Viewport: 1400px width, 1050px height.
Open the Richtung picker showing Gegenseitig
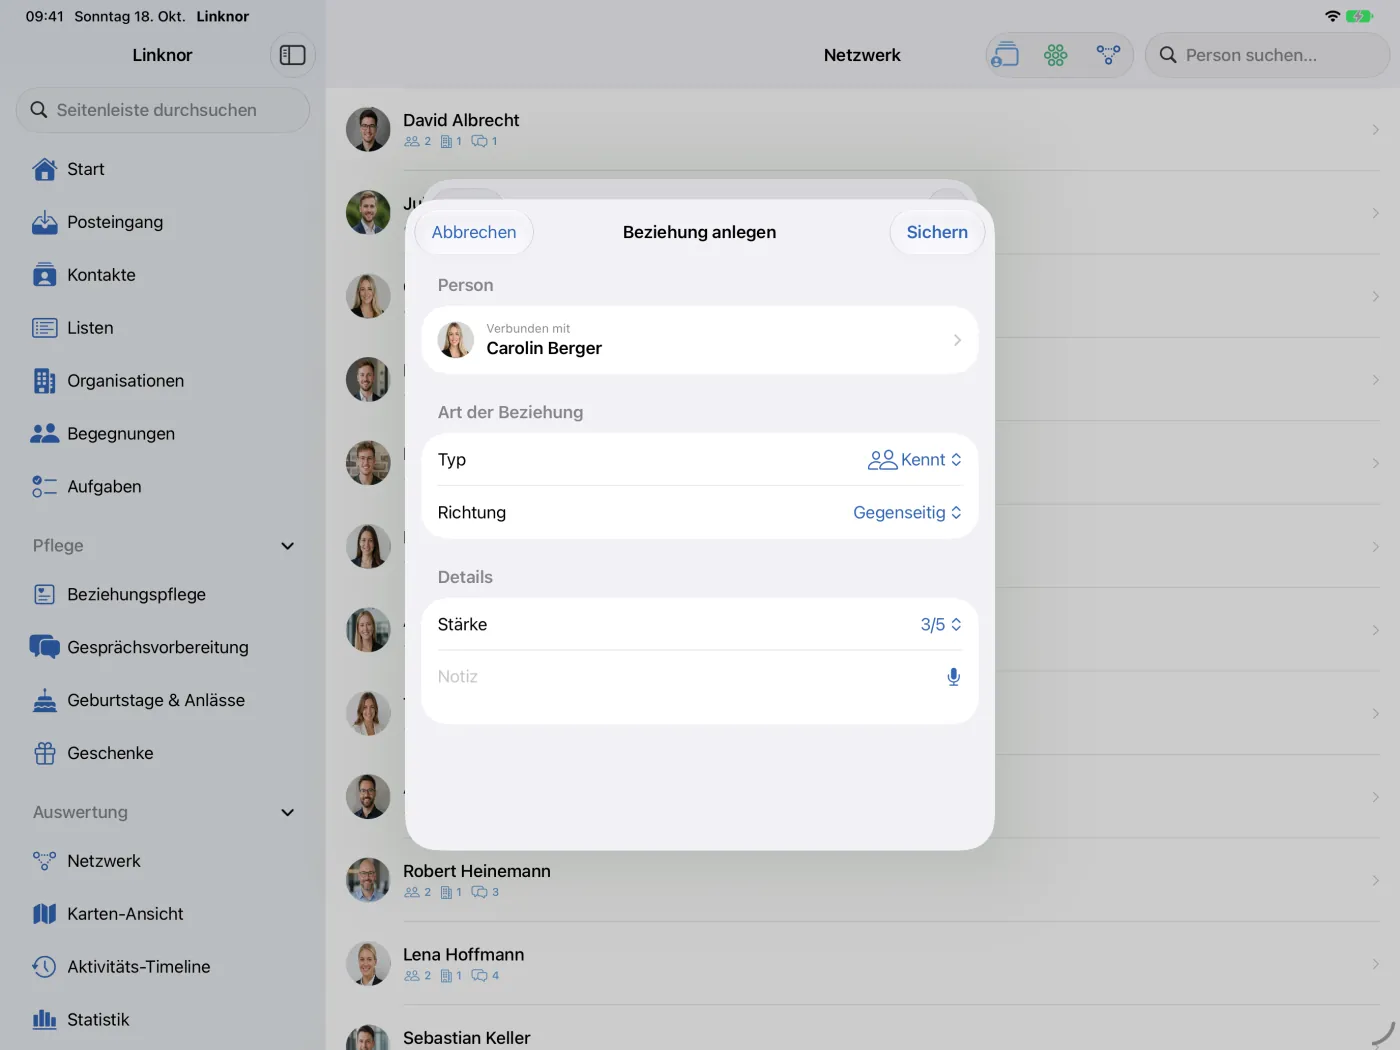(907, 513)
